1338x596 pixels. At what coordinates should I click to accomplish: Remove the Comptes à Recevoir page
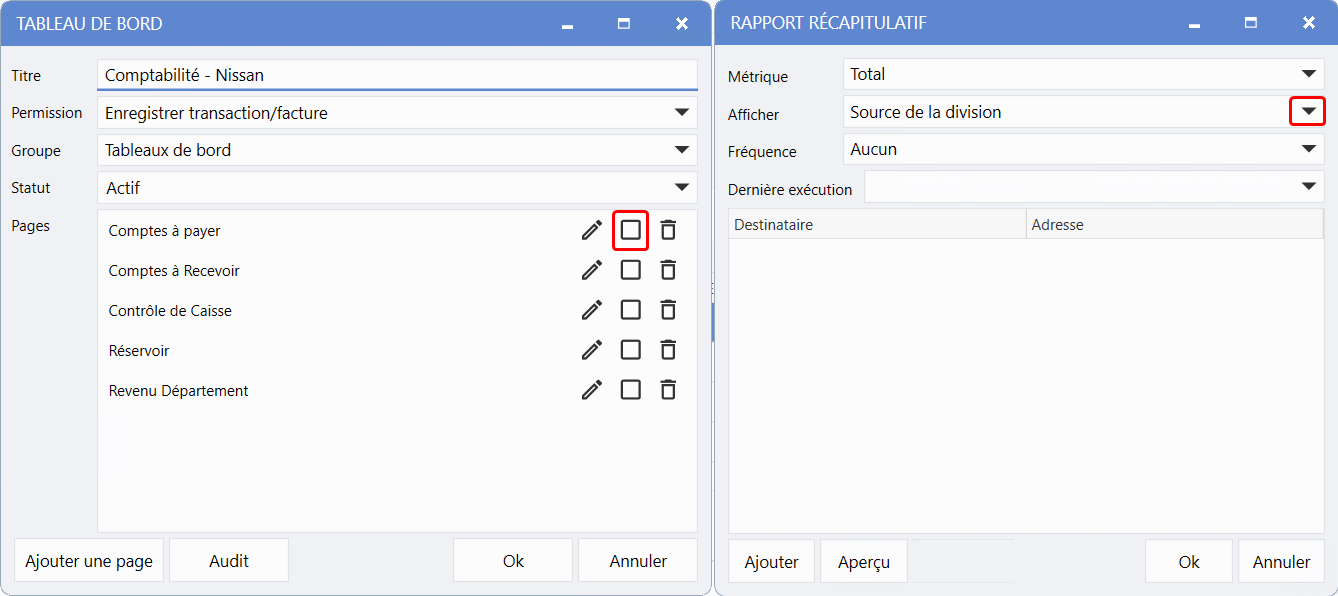668,270
